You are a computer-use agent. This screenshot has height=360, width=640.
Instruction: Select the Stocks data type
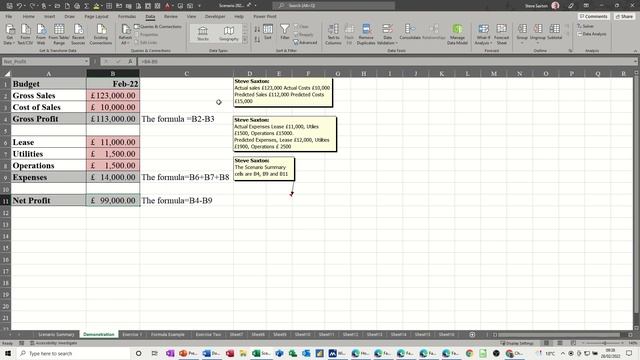203,34
